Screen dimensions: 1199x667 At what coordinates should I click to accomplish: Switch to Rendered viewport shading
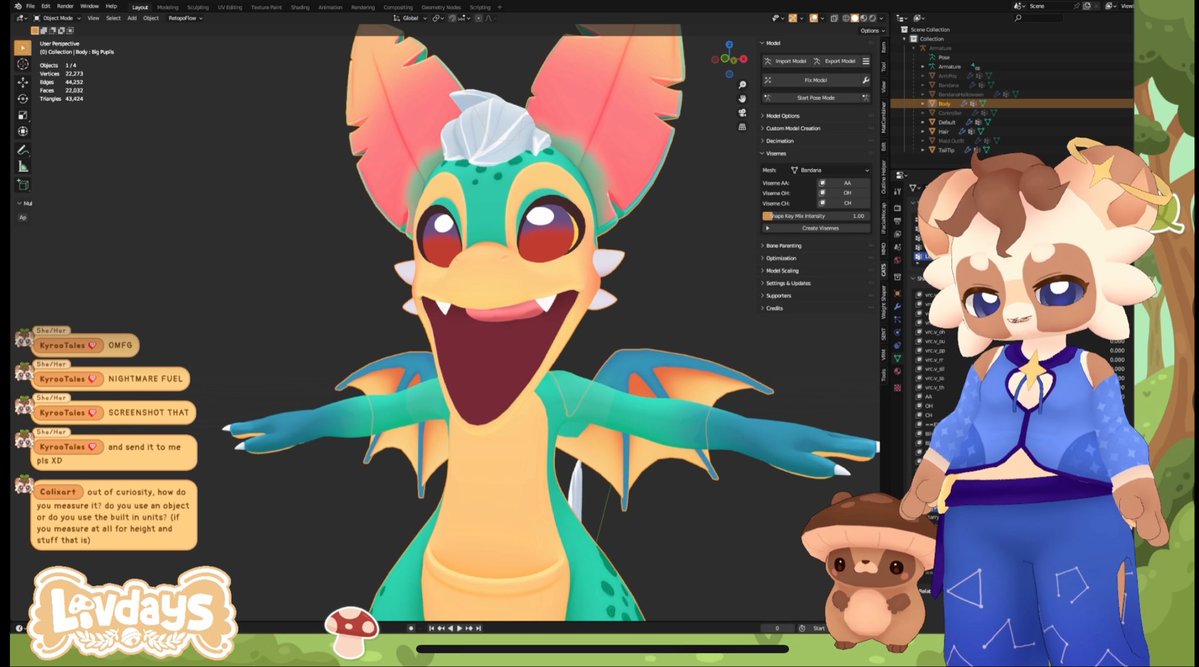point(872,18)
